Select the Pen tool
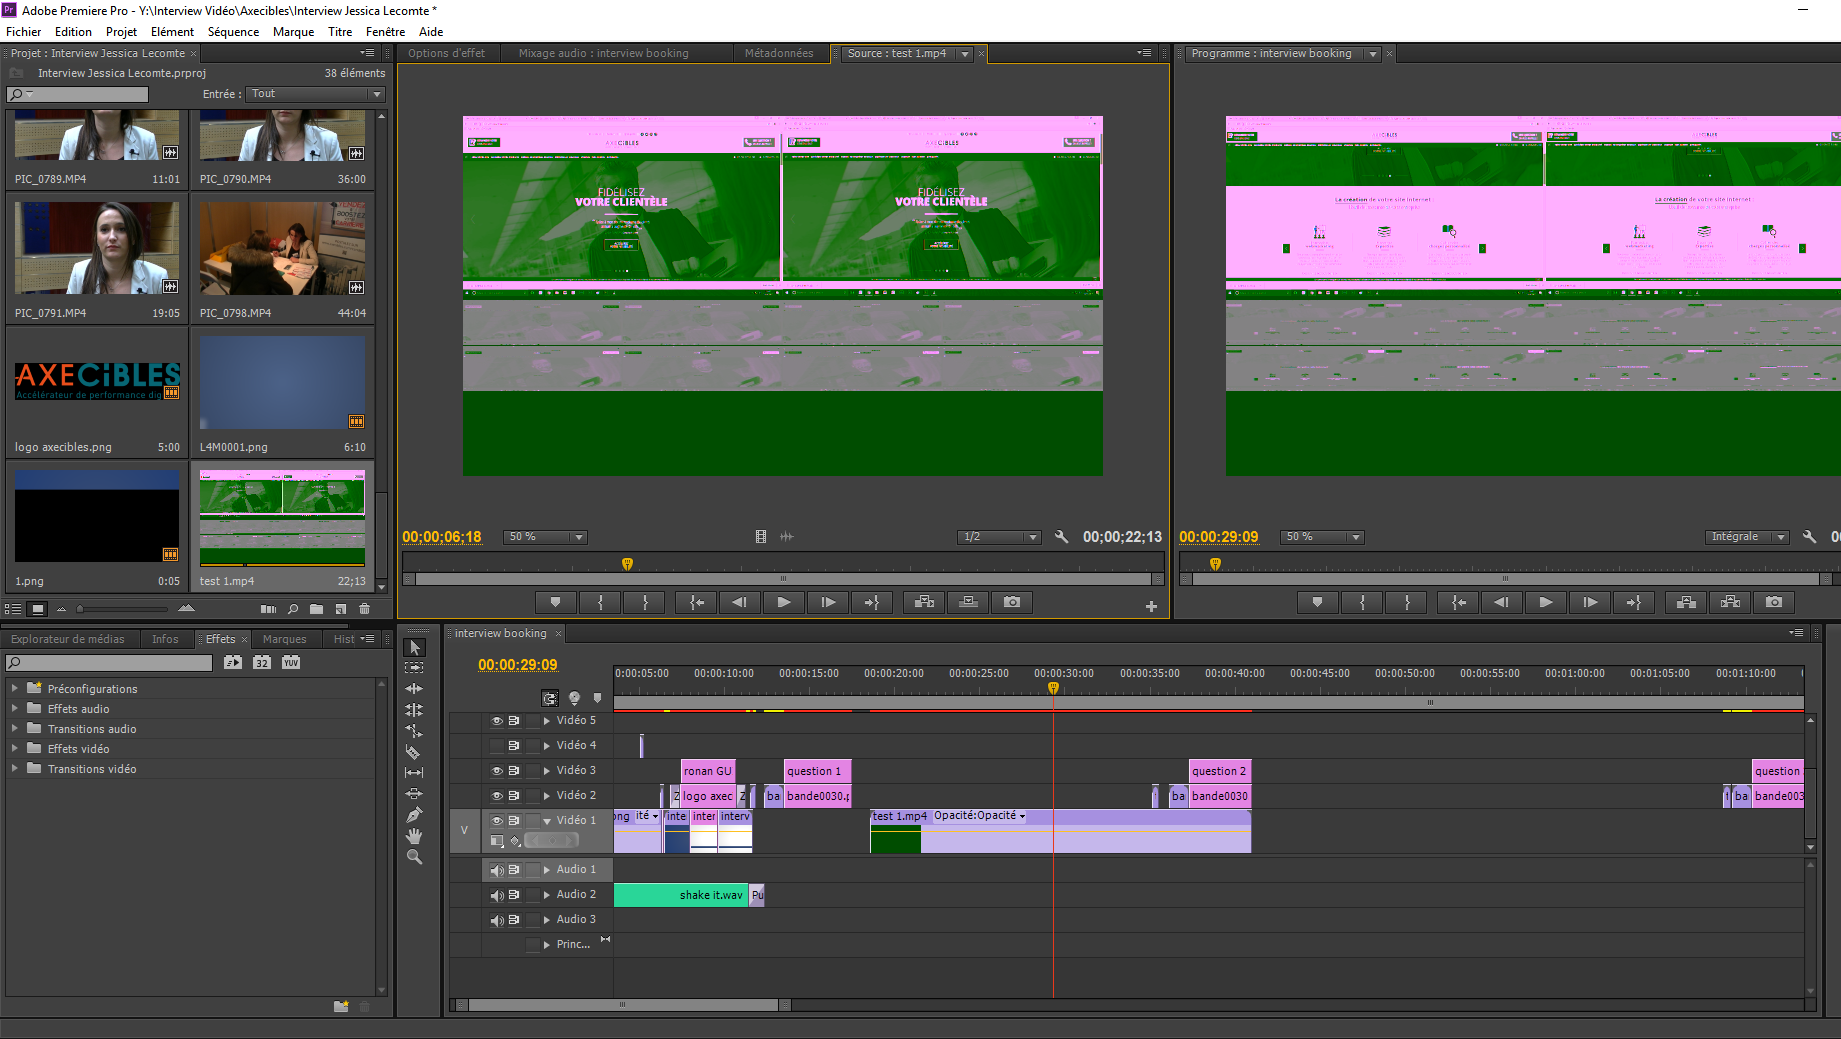This screenshot has height=1039, width=1841. click(x=414, y=814)
